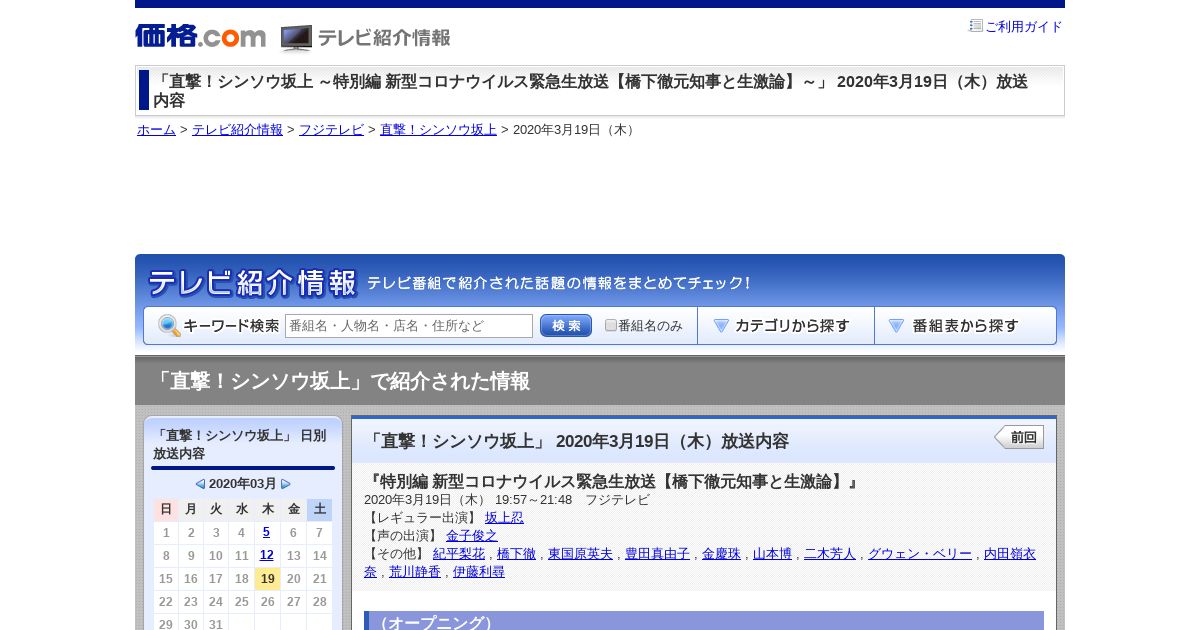Open performer link 東国原英夫
1200x630 pixels.
point(580,554)
